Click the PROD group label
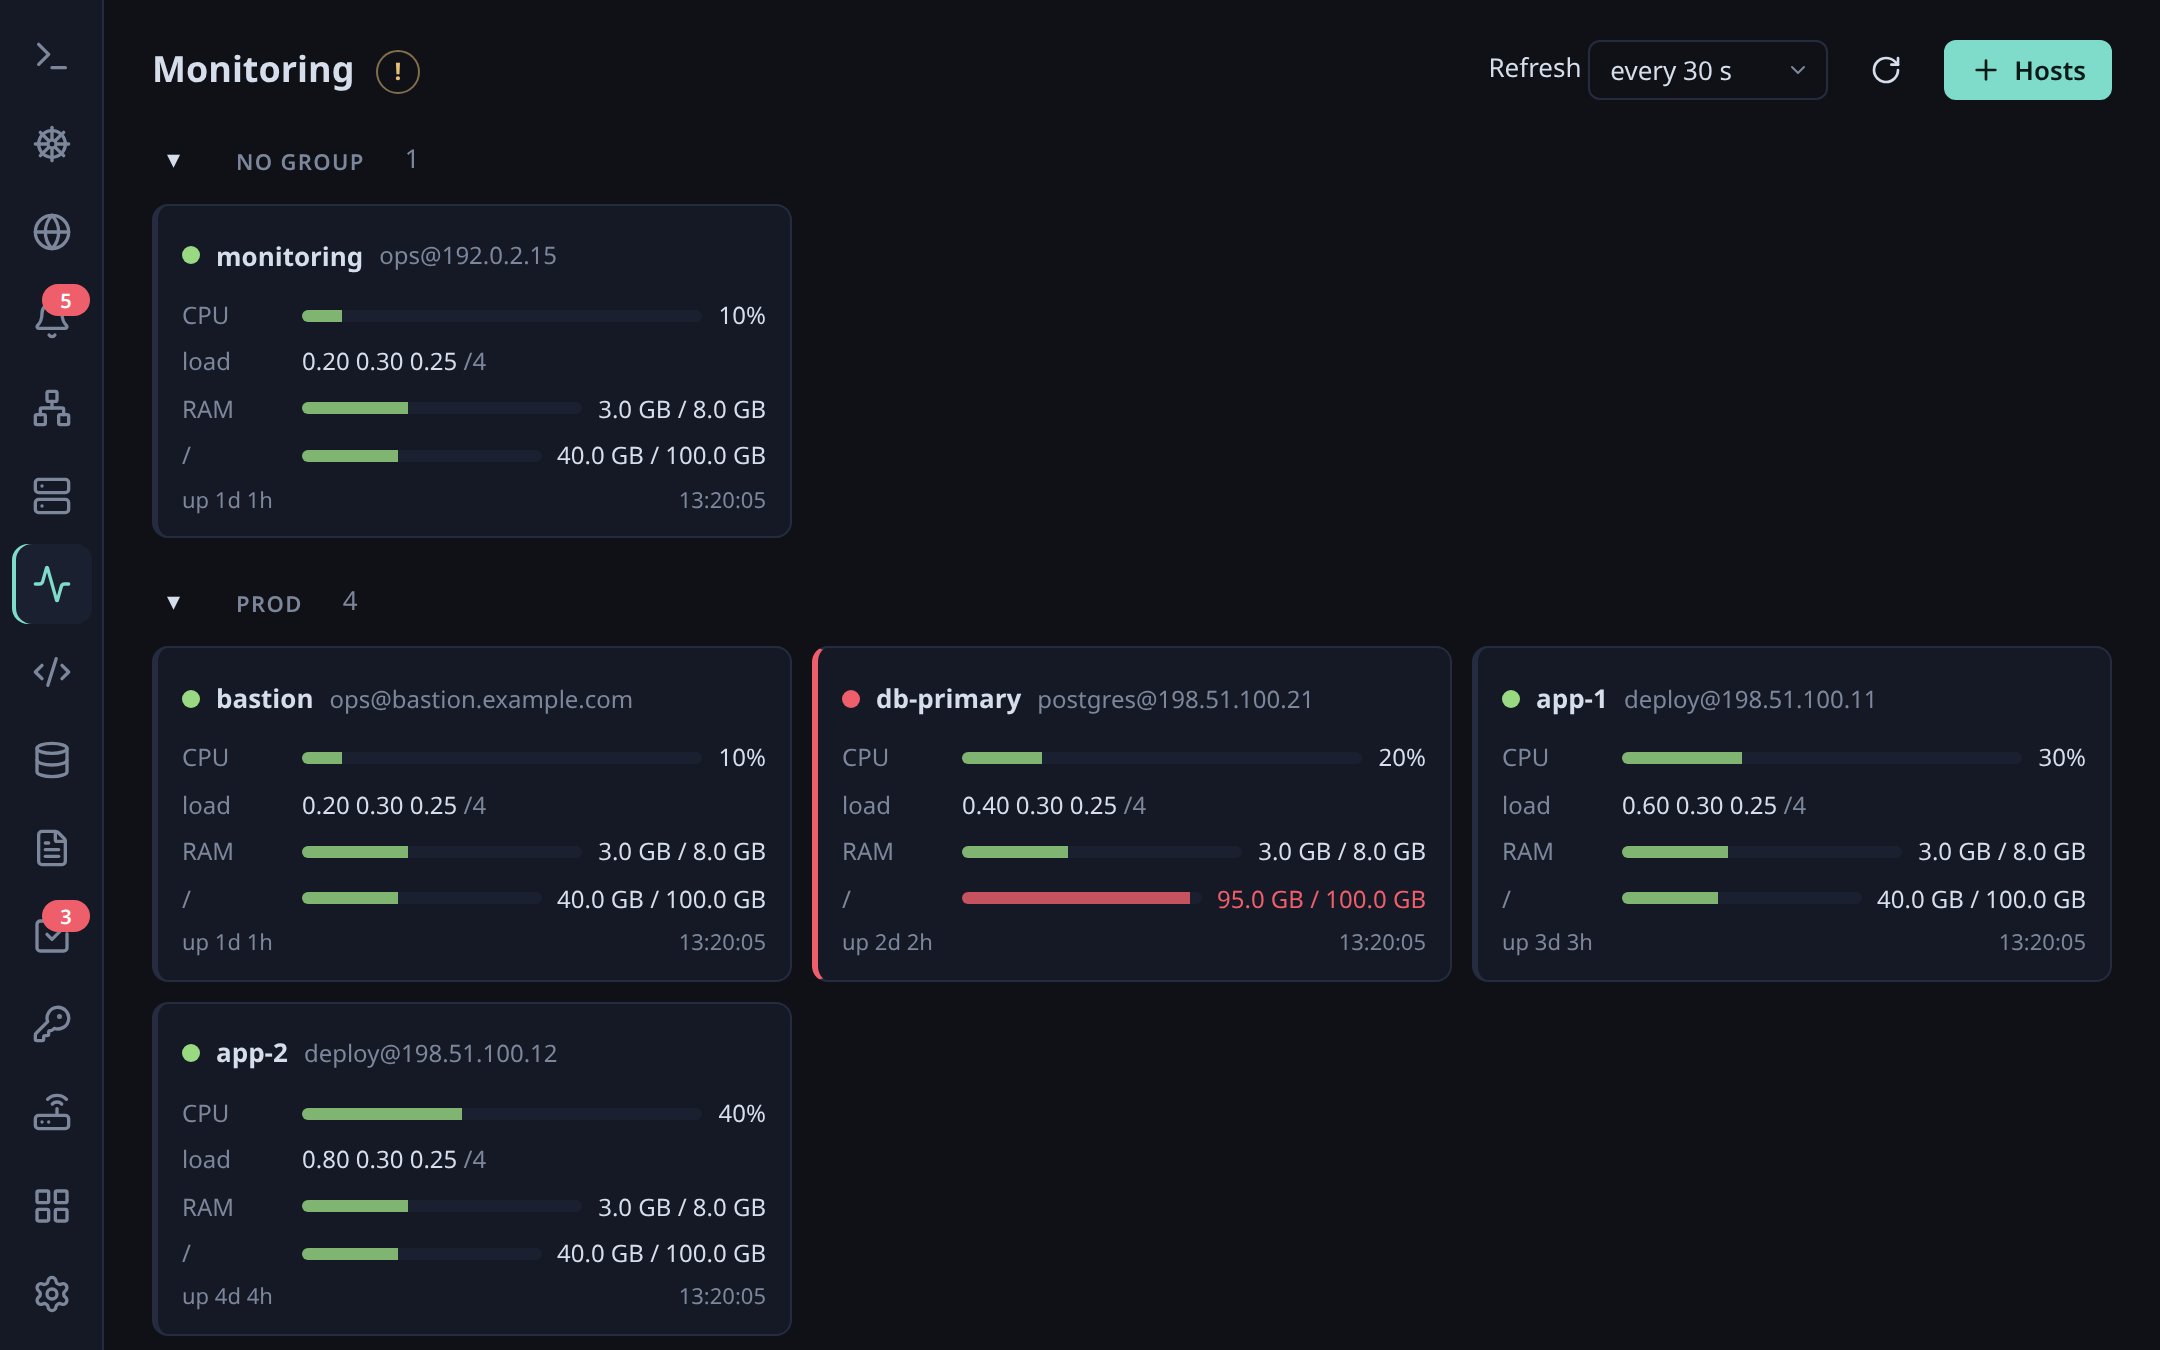 point(268,604)
